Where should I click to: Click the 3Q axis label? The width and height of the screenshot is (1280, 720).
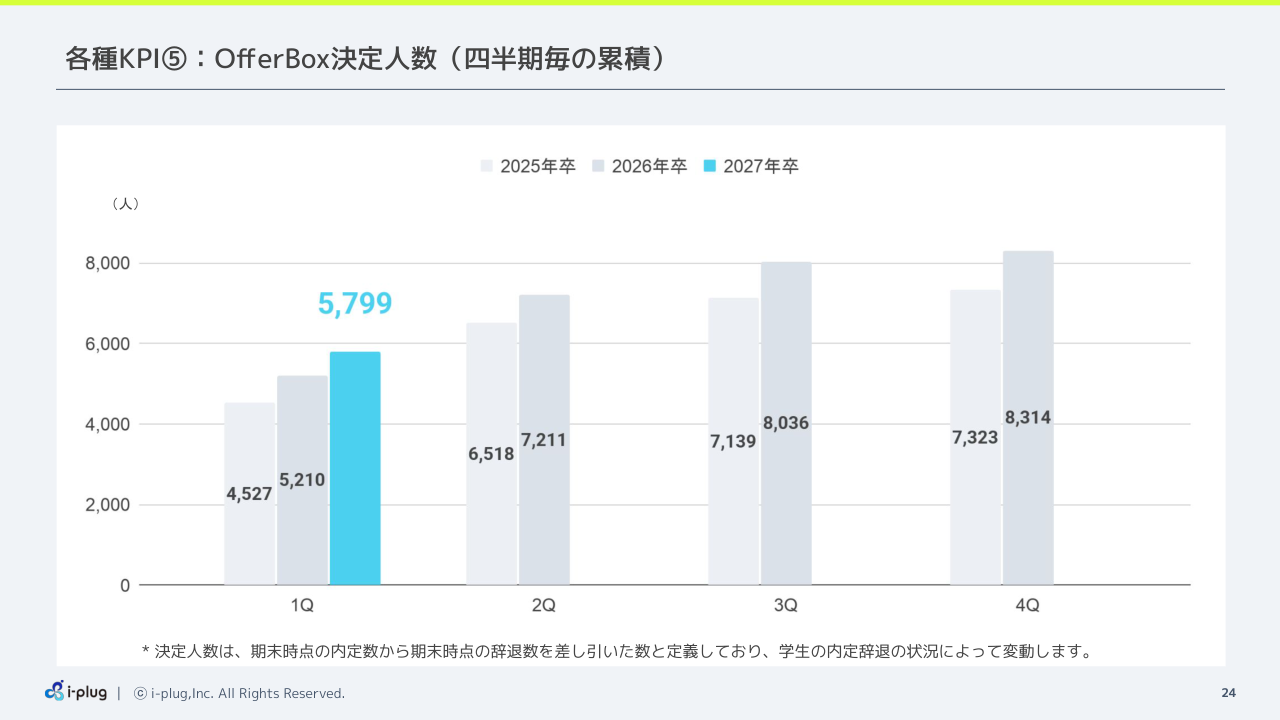(x=786, y=606)
